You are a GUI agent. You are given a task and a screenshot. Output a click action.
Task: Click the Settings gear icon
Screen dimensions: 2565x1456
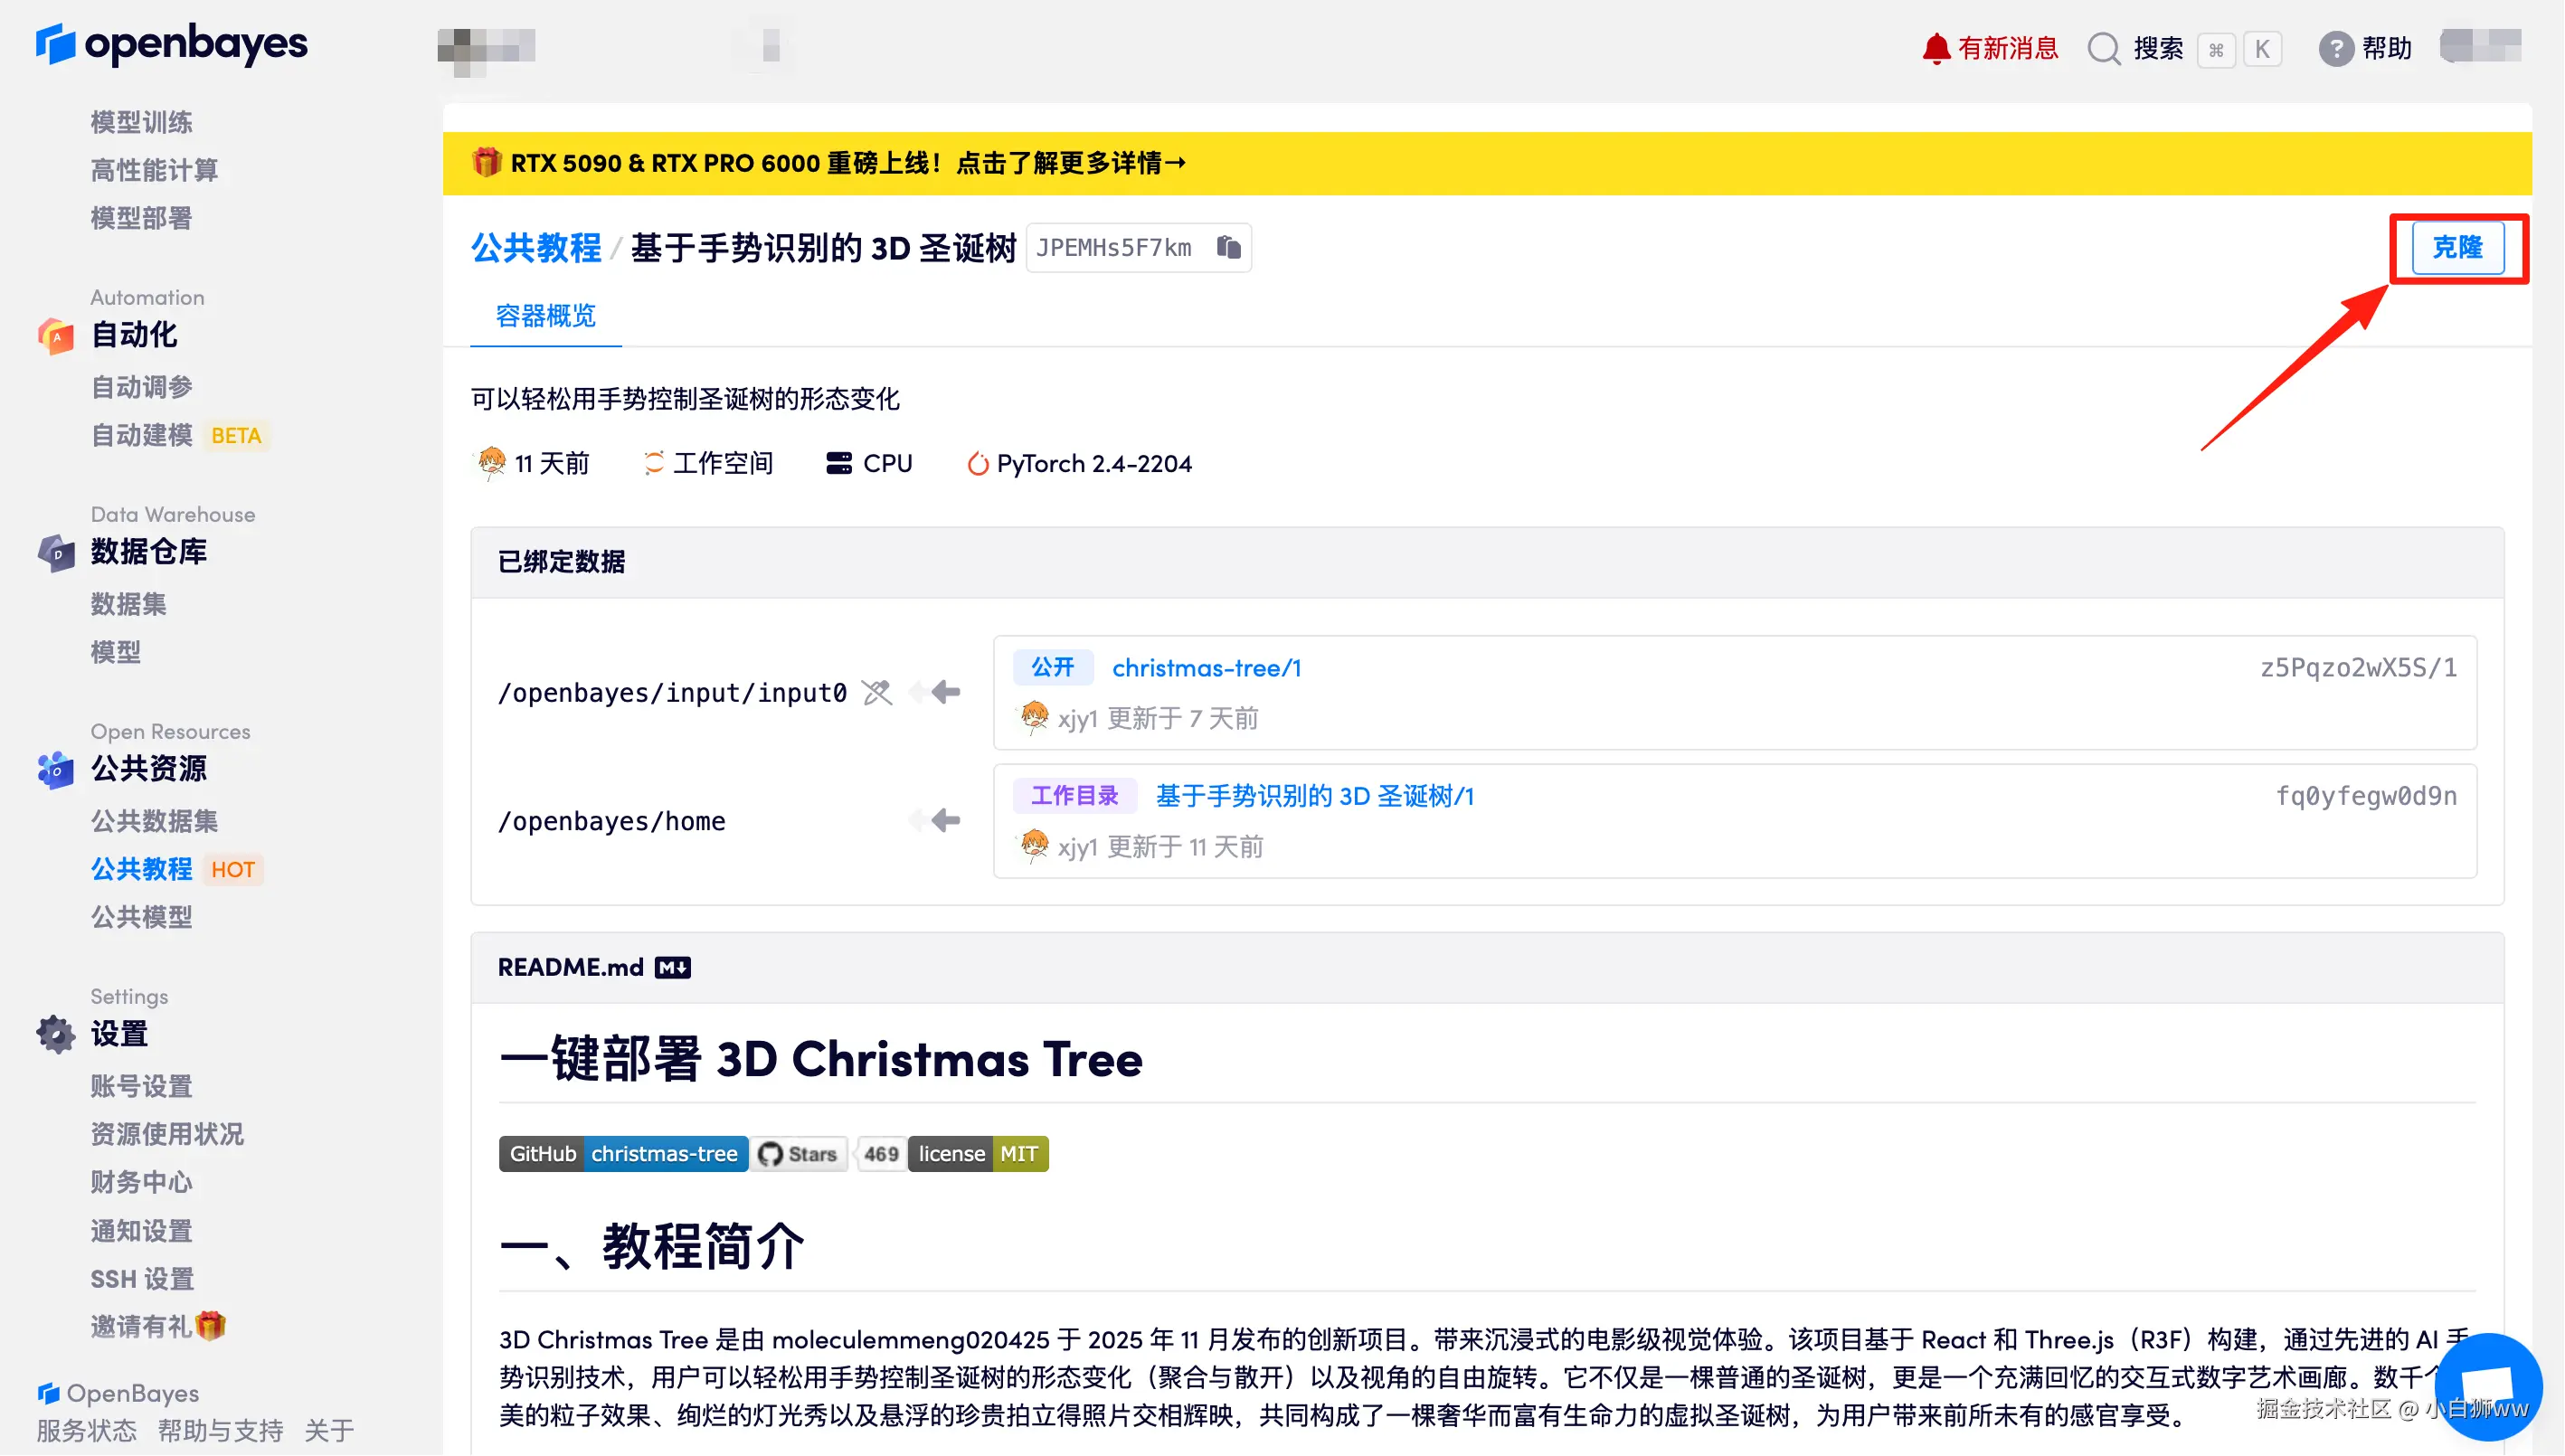pyautogui.click(x=56, y=1034)
